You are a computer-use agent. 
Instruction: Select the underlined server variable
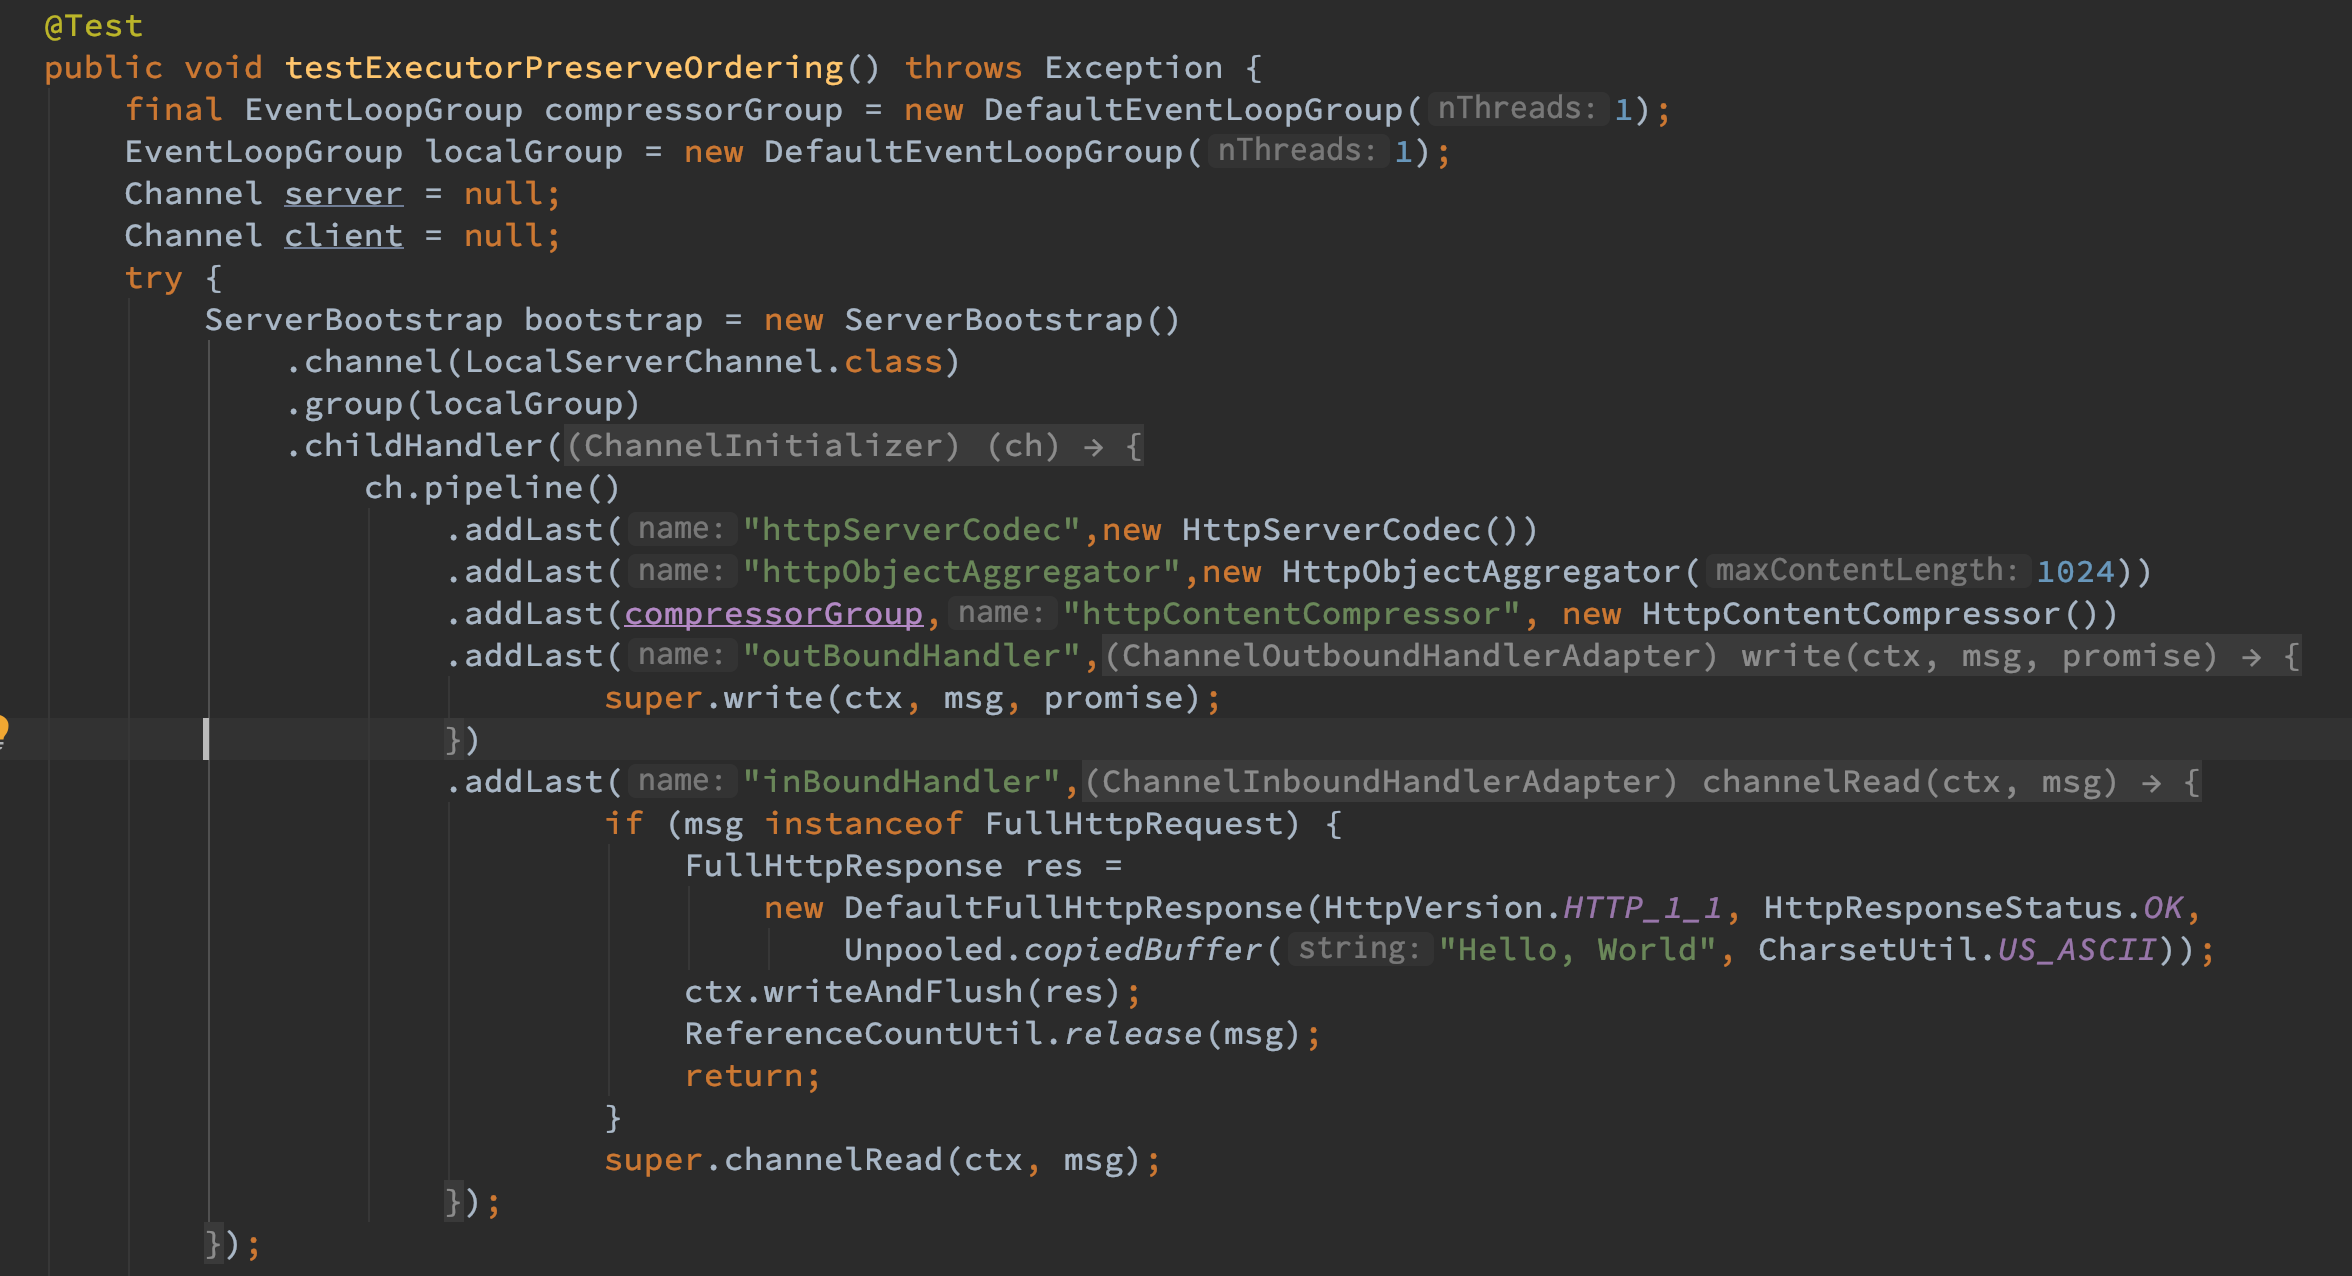click(x=343, y=192)
